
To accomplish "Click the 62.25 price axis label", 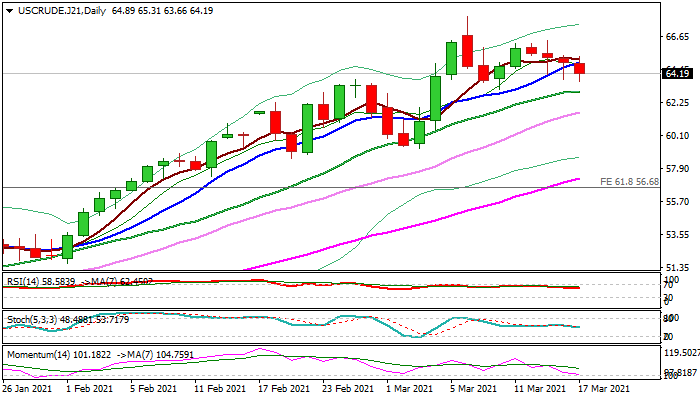I will point(678,102).
